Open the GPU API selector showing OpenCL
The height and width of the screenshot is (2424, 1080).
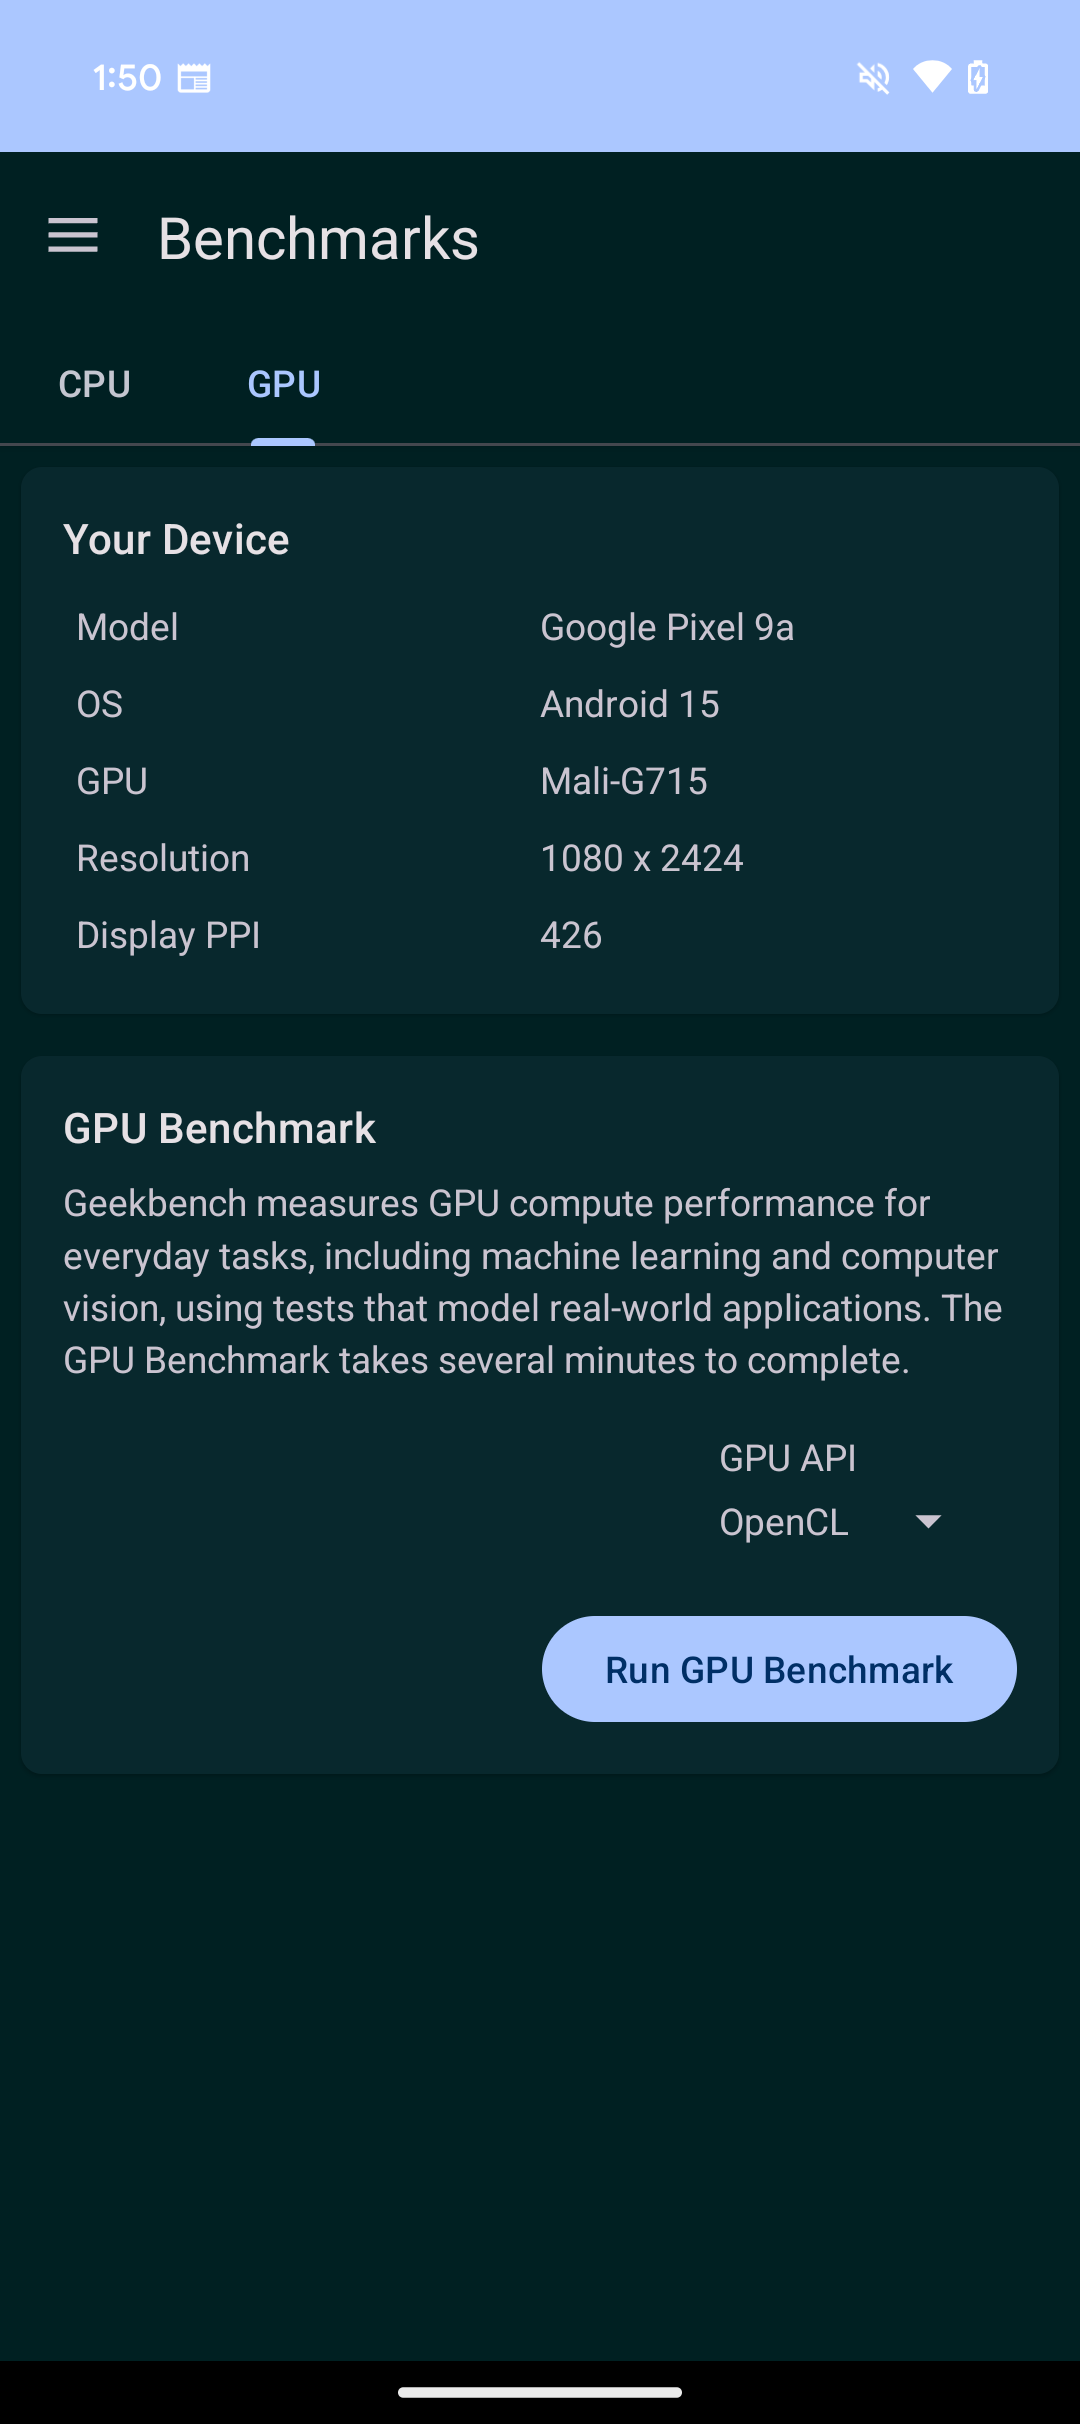(x=832, y=1522)
